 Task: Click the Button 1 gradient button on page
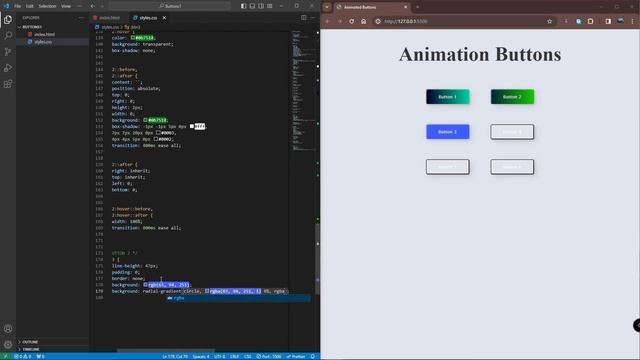[448, 97]
